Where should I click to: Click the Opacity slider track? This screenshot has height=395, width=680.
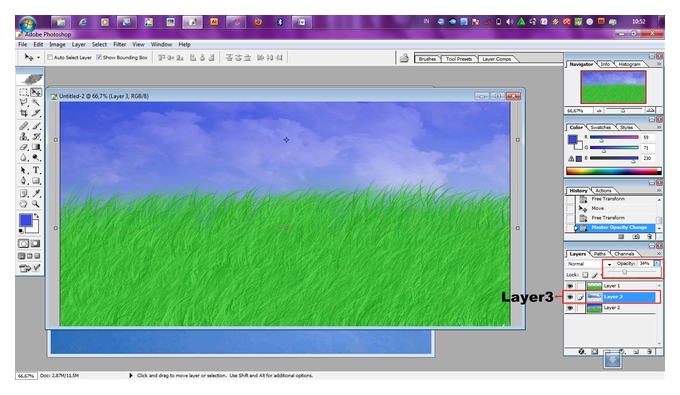(632, 272)
